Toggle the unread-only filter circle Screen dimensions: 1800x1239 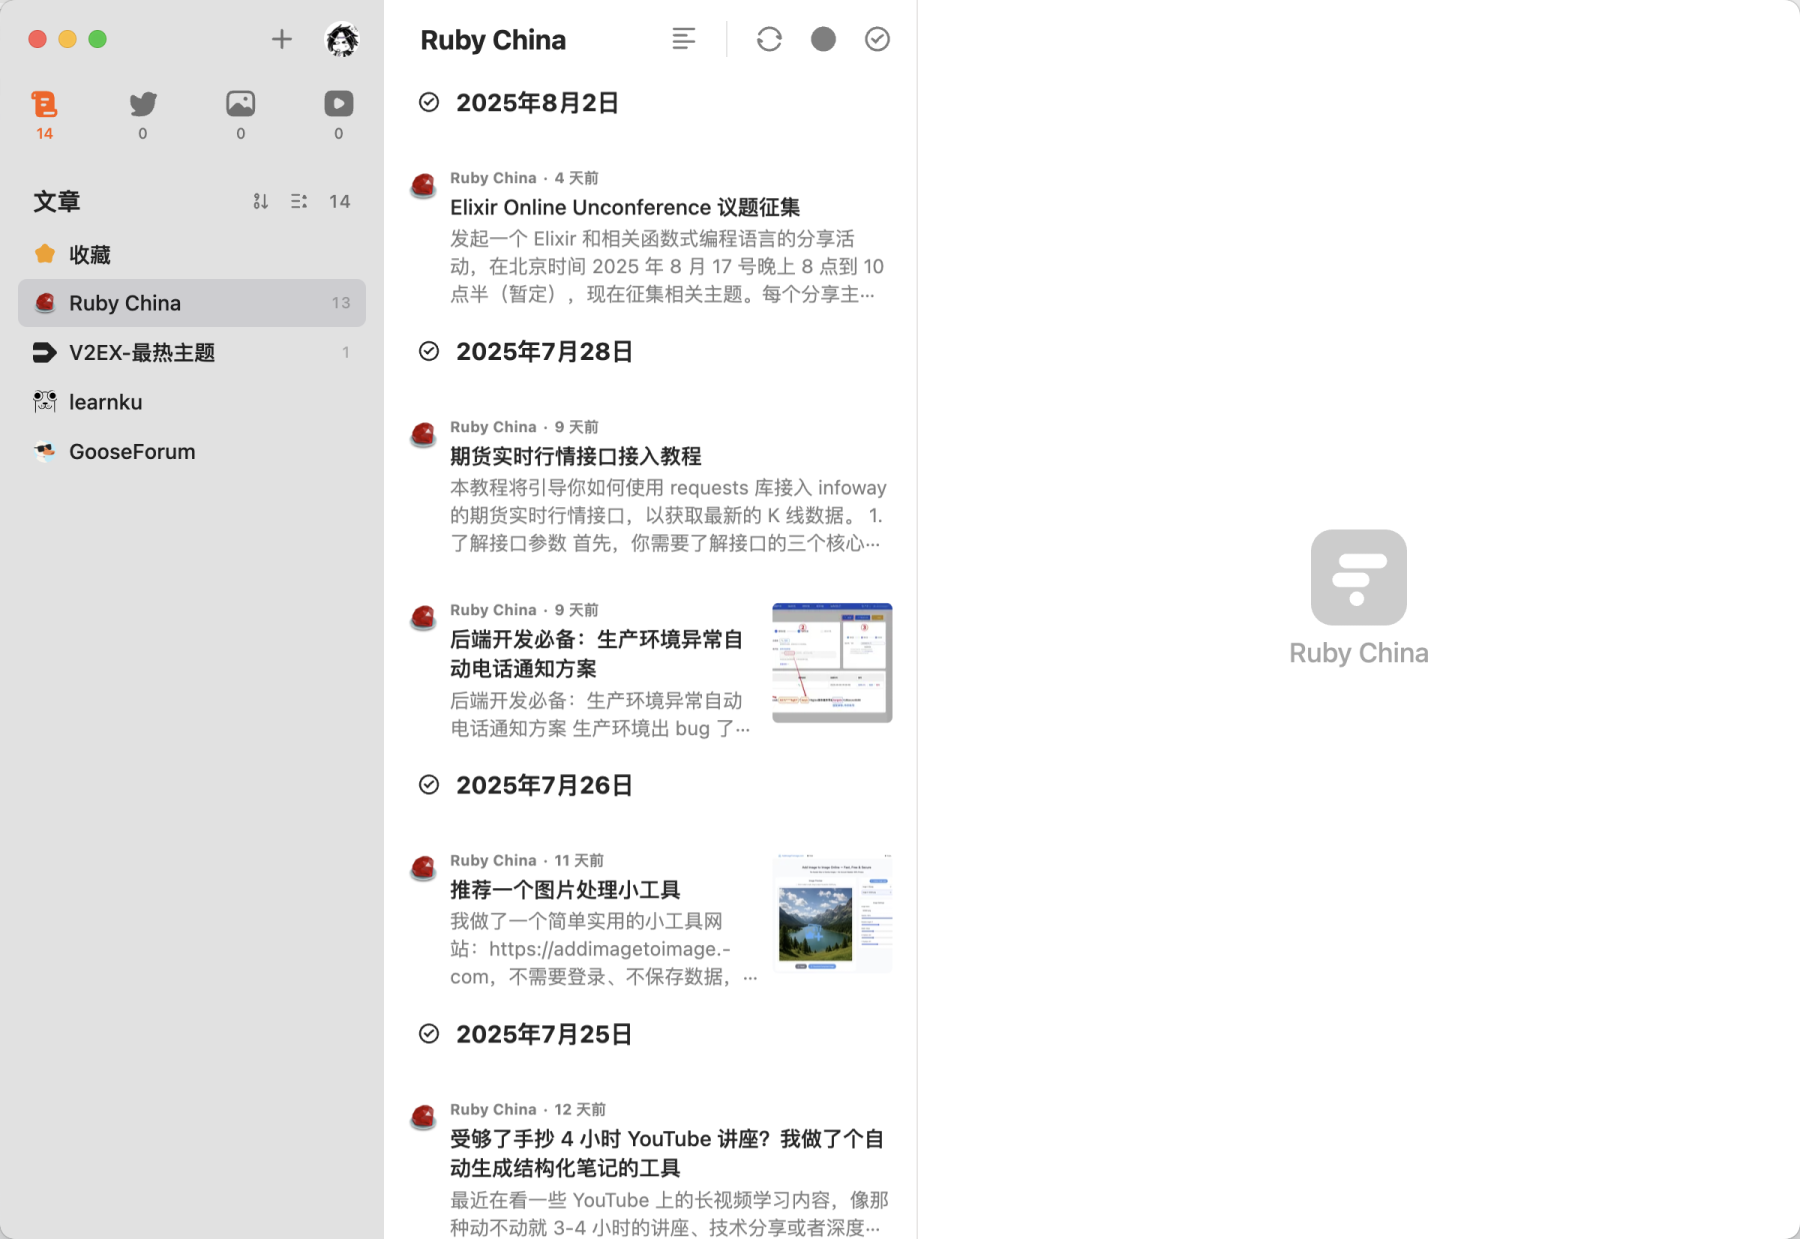tap(823, 39)
